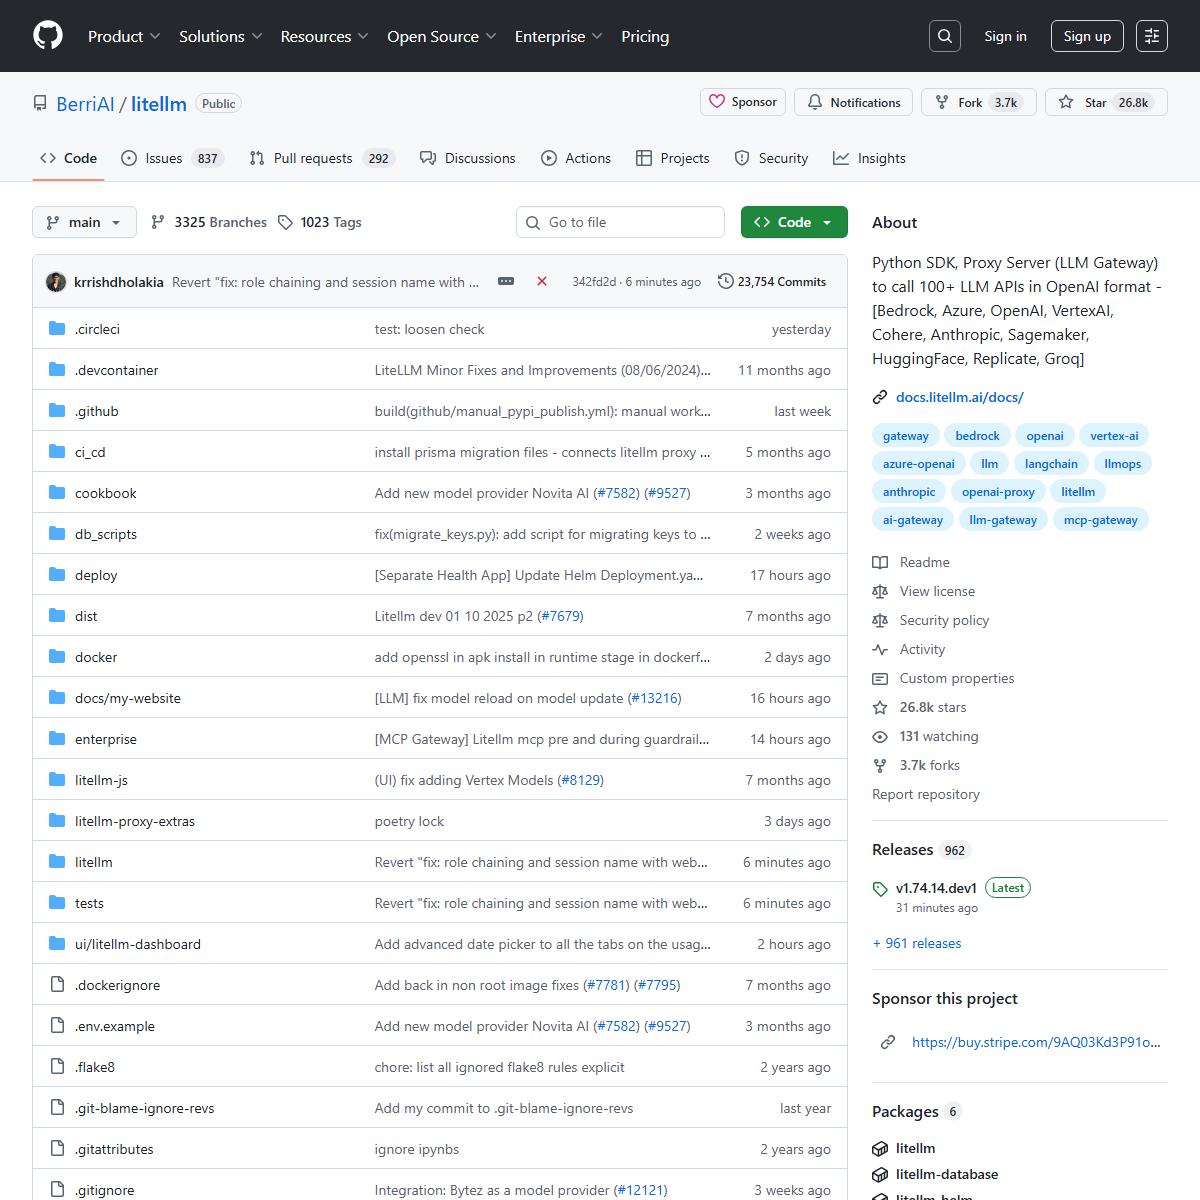This screenshot has height=1200, width=1200.
Task: Go to the Security tab
Action: 771,158
